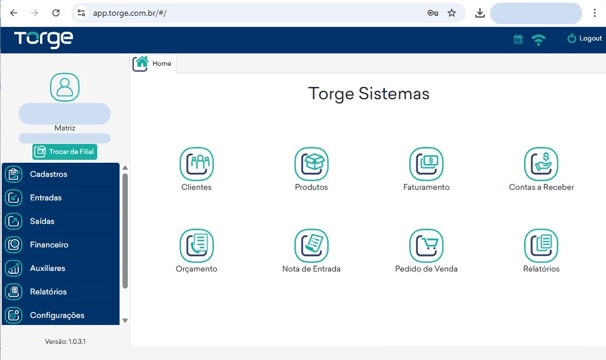
Task: Click the wifi connection status icon
Action: (x=538, y=39)
